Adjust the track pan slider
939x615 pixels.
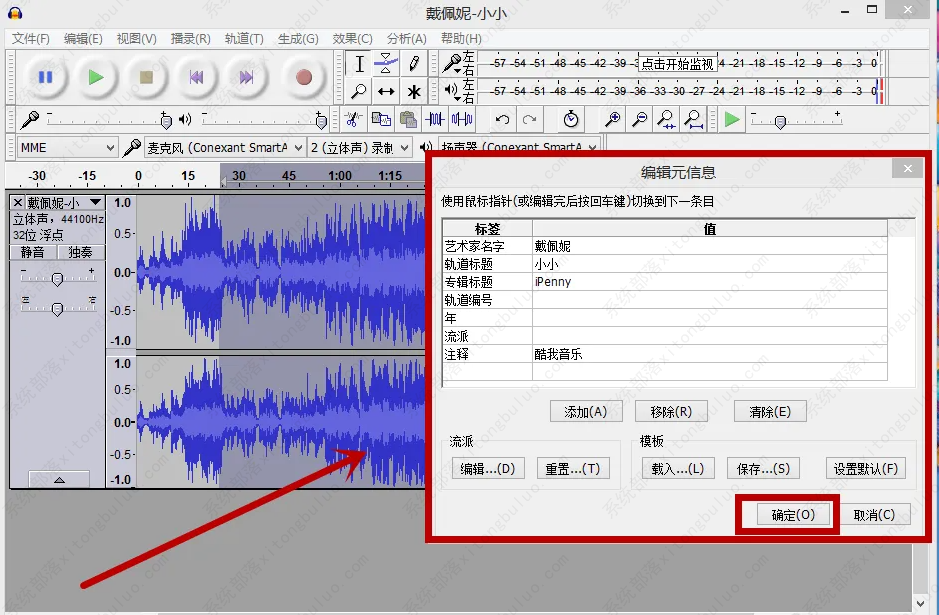[x=57, y=307]
